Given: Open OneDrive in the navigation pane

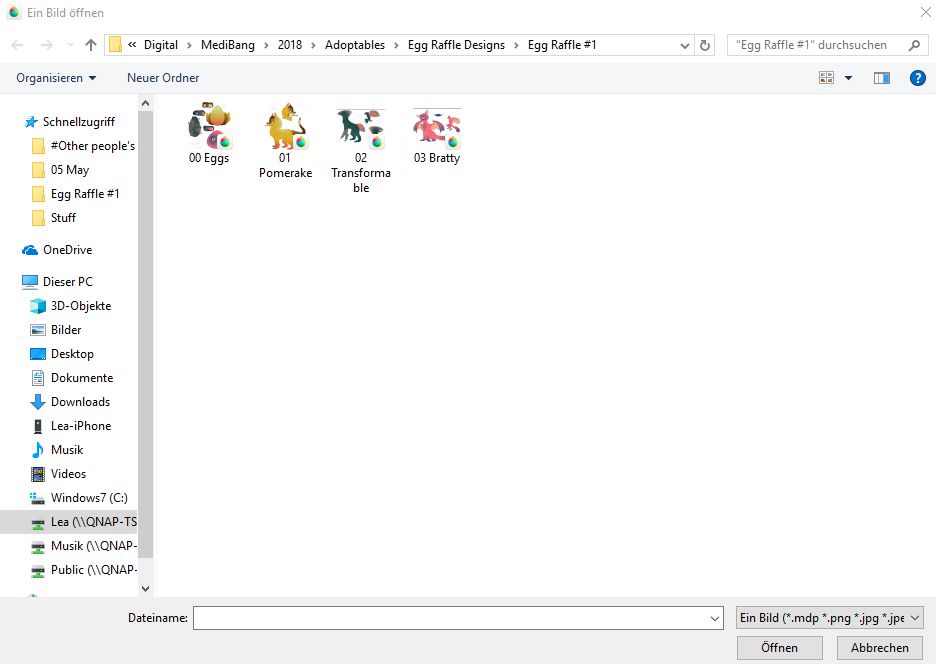Looking at the screenshot, I should (x=67, y=250).
